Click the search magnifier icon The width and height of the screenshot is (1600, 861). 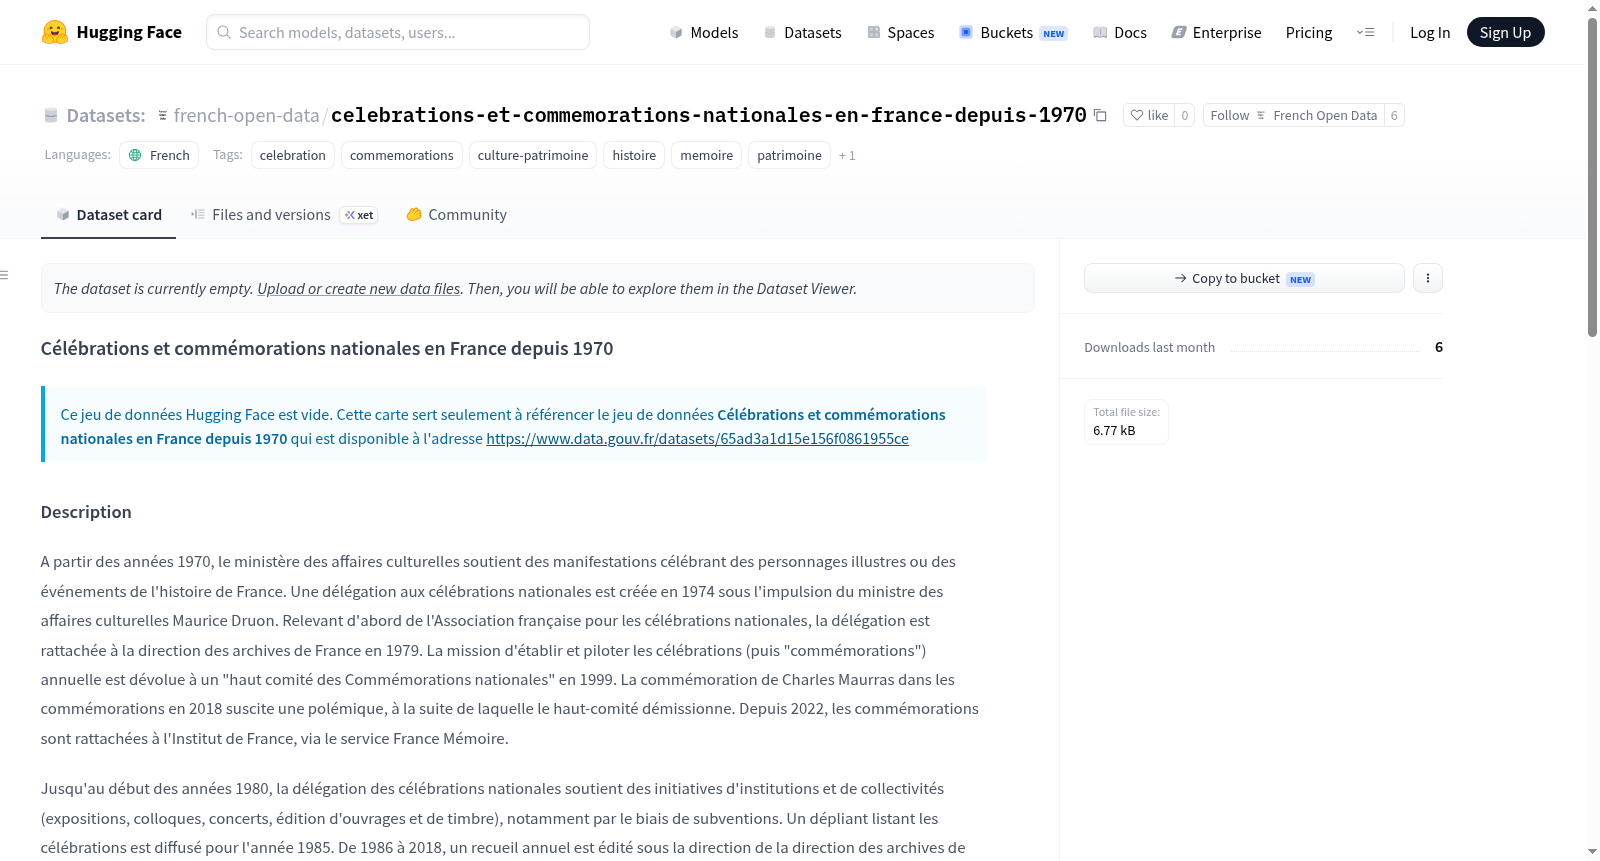point(224,32)
